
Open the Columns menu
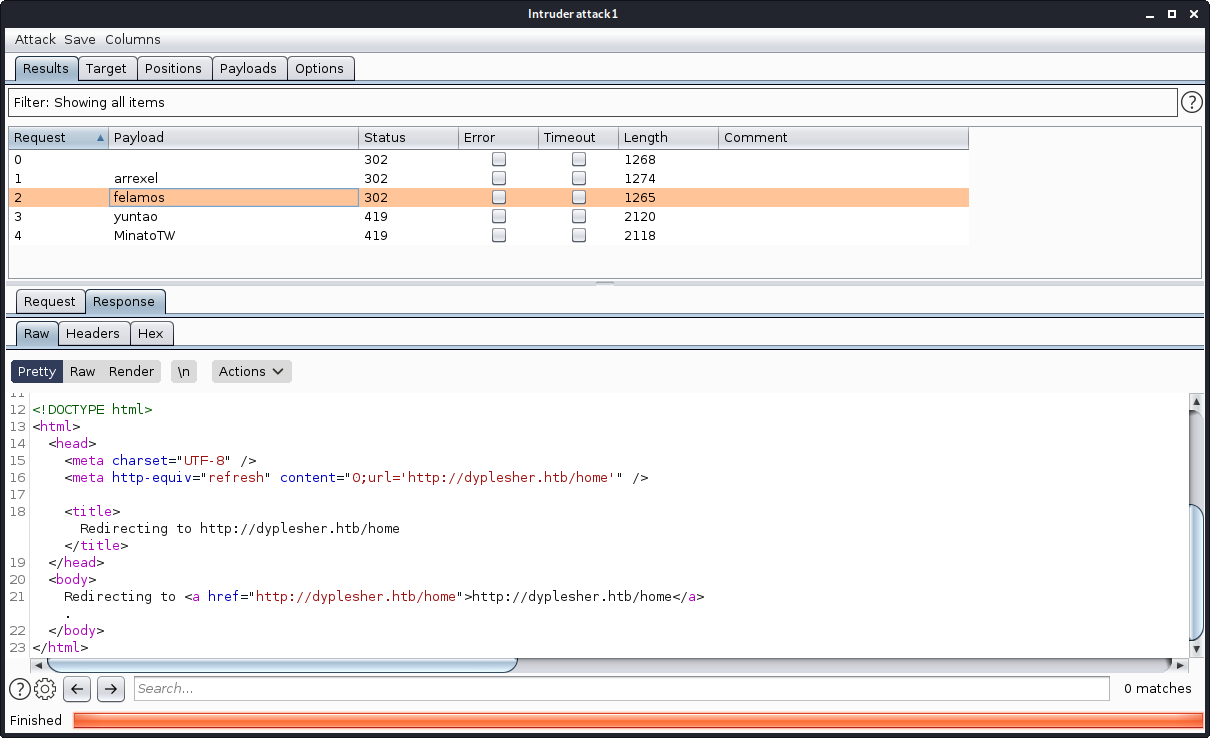coord(132,39)
